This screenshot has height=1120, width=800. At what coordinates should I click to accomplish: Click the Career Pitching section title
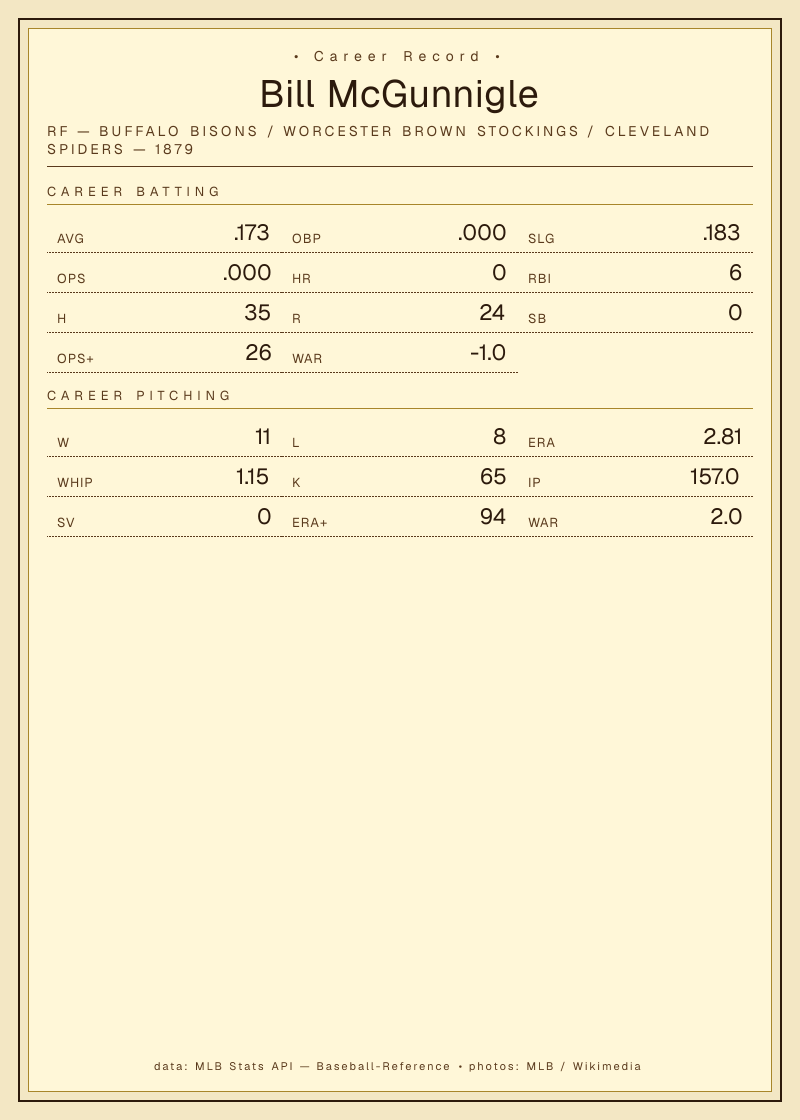pyautogui.click(x=139, y=395)
